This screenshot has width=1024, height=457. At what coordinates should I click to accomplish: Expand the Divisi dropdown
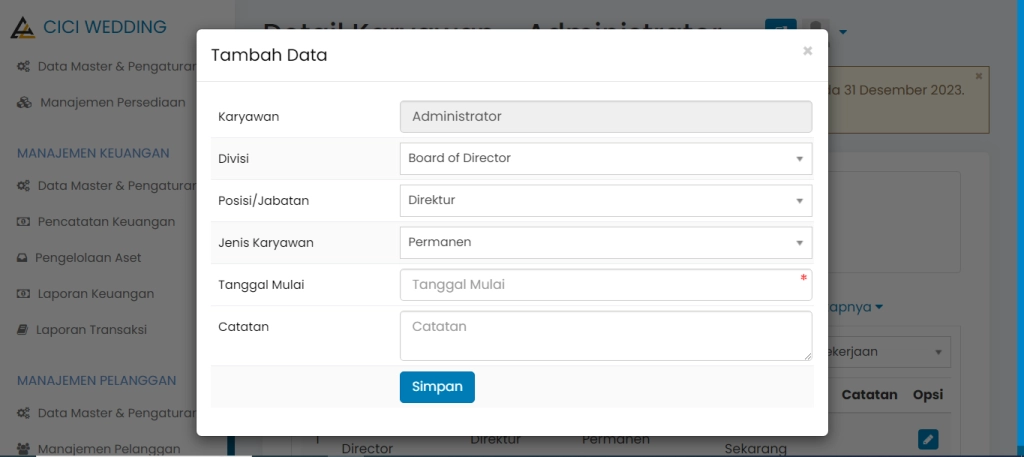pyautogui.click(x=605, y=158)
